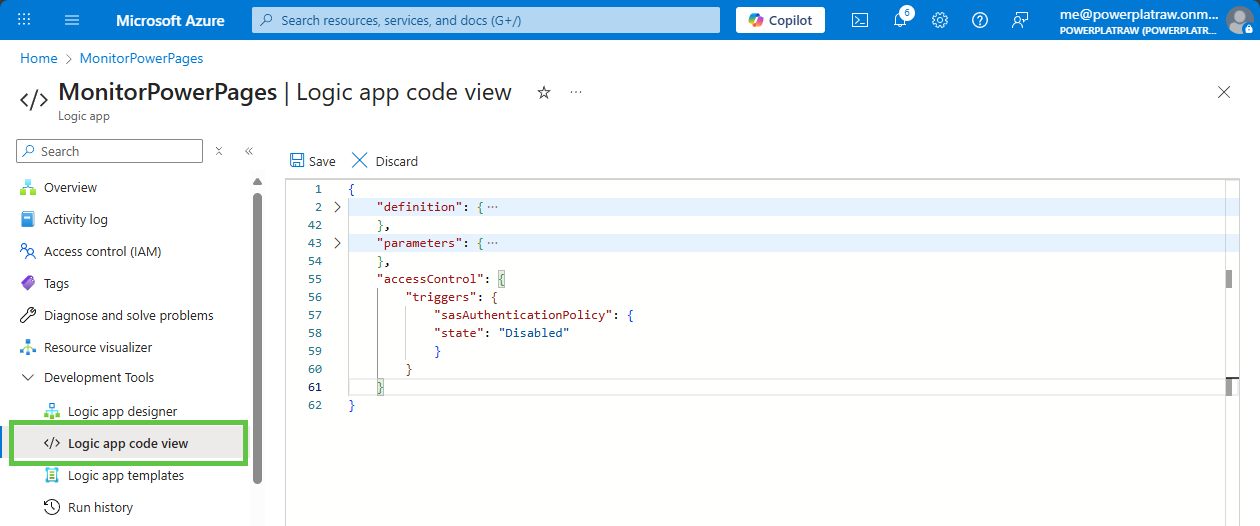Viewport: 1260px width, 526px height.
Task: Click the Access control people icon
Action: click(x=28, y=251)
